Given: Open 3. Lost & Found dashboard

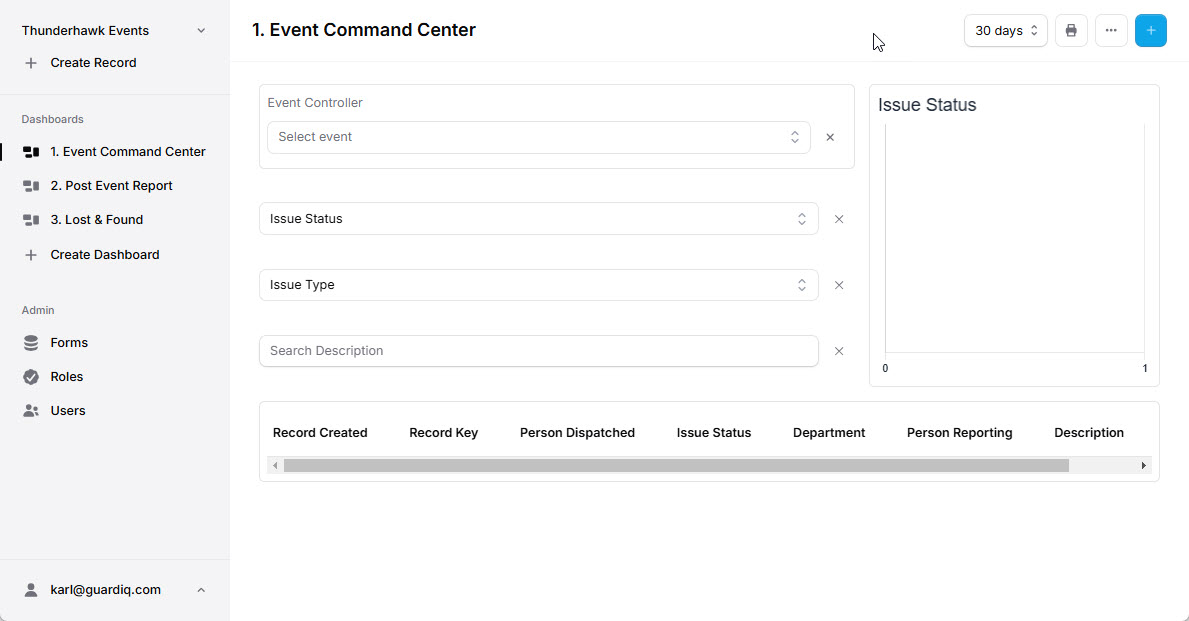Looking at the screenshot, I should [97, 220].
